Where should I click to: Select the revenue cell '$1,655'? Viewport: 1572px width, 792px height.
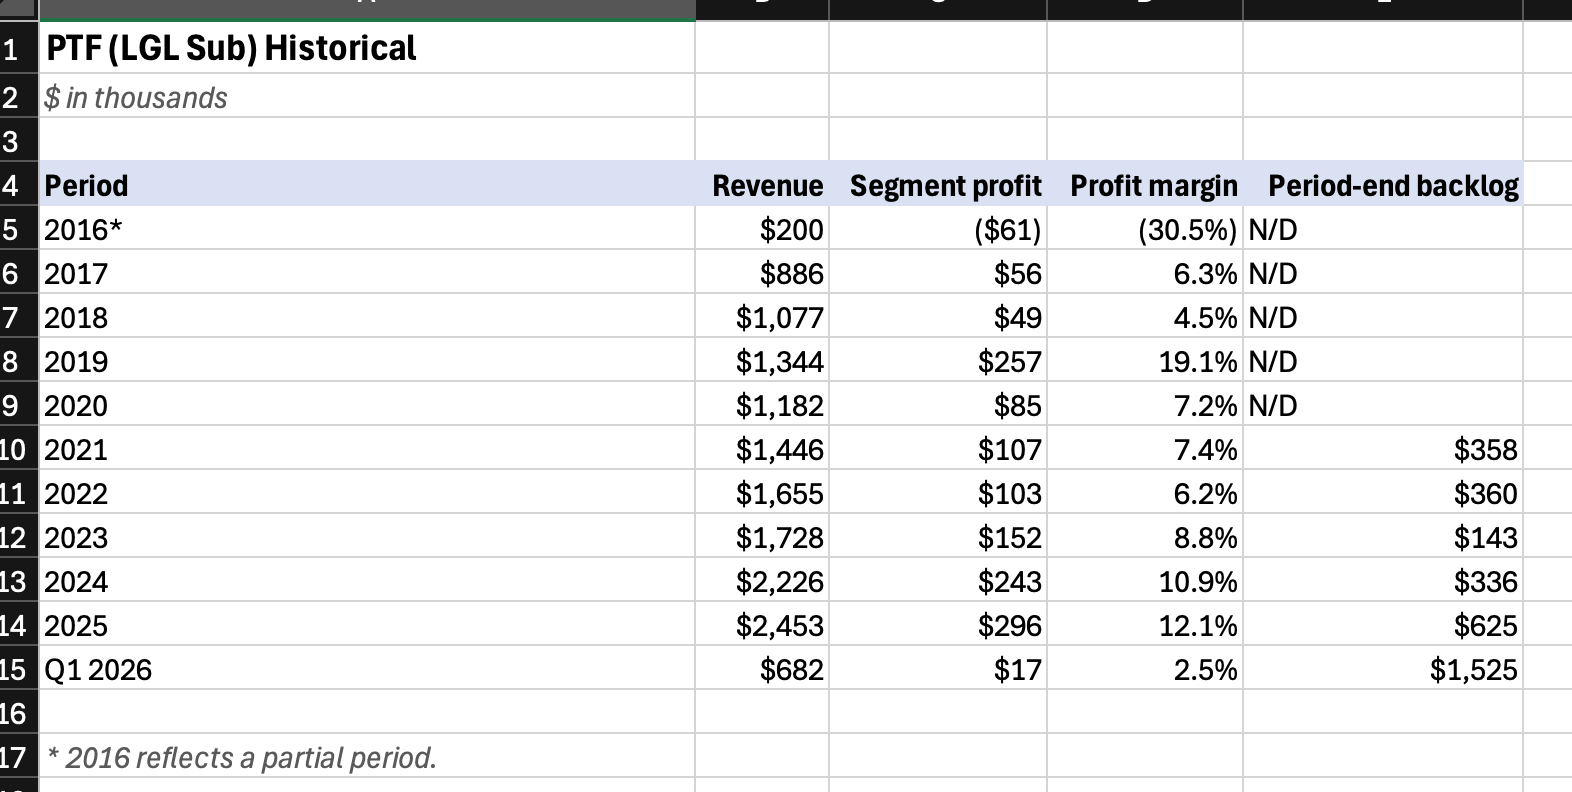[762, 493]
